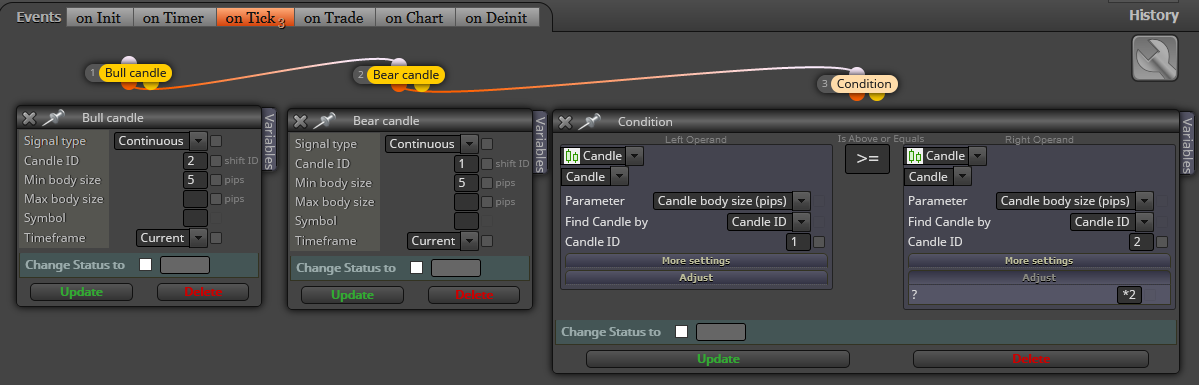Toggle Candle ID checkbox in Right Operand

tap(1162, 242)
